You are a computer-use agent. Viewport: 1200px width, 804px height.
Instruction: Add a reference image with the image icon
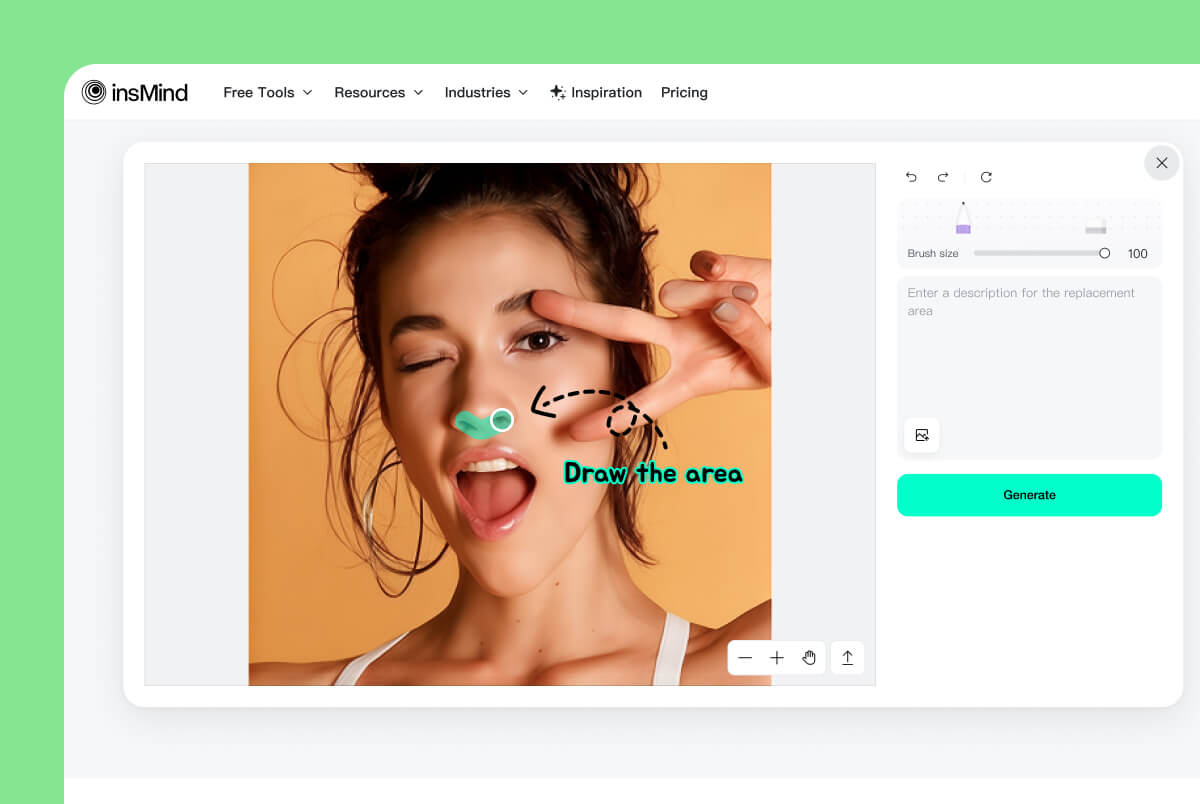922,435
